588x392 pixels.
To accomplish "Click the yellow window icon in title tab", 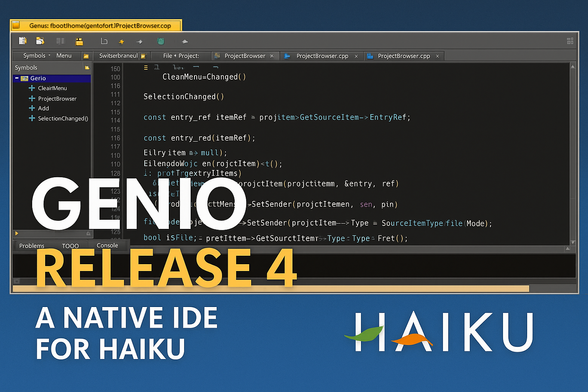I will 16,25.
